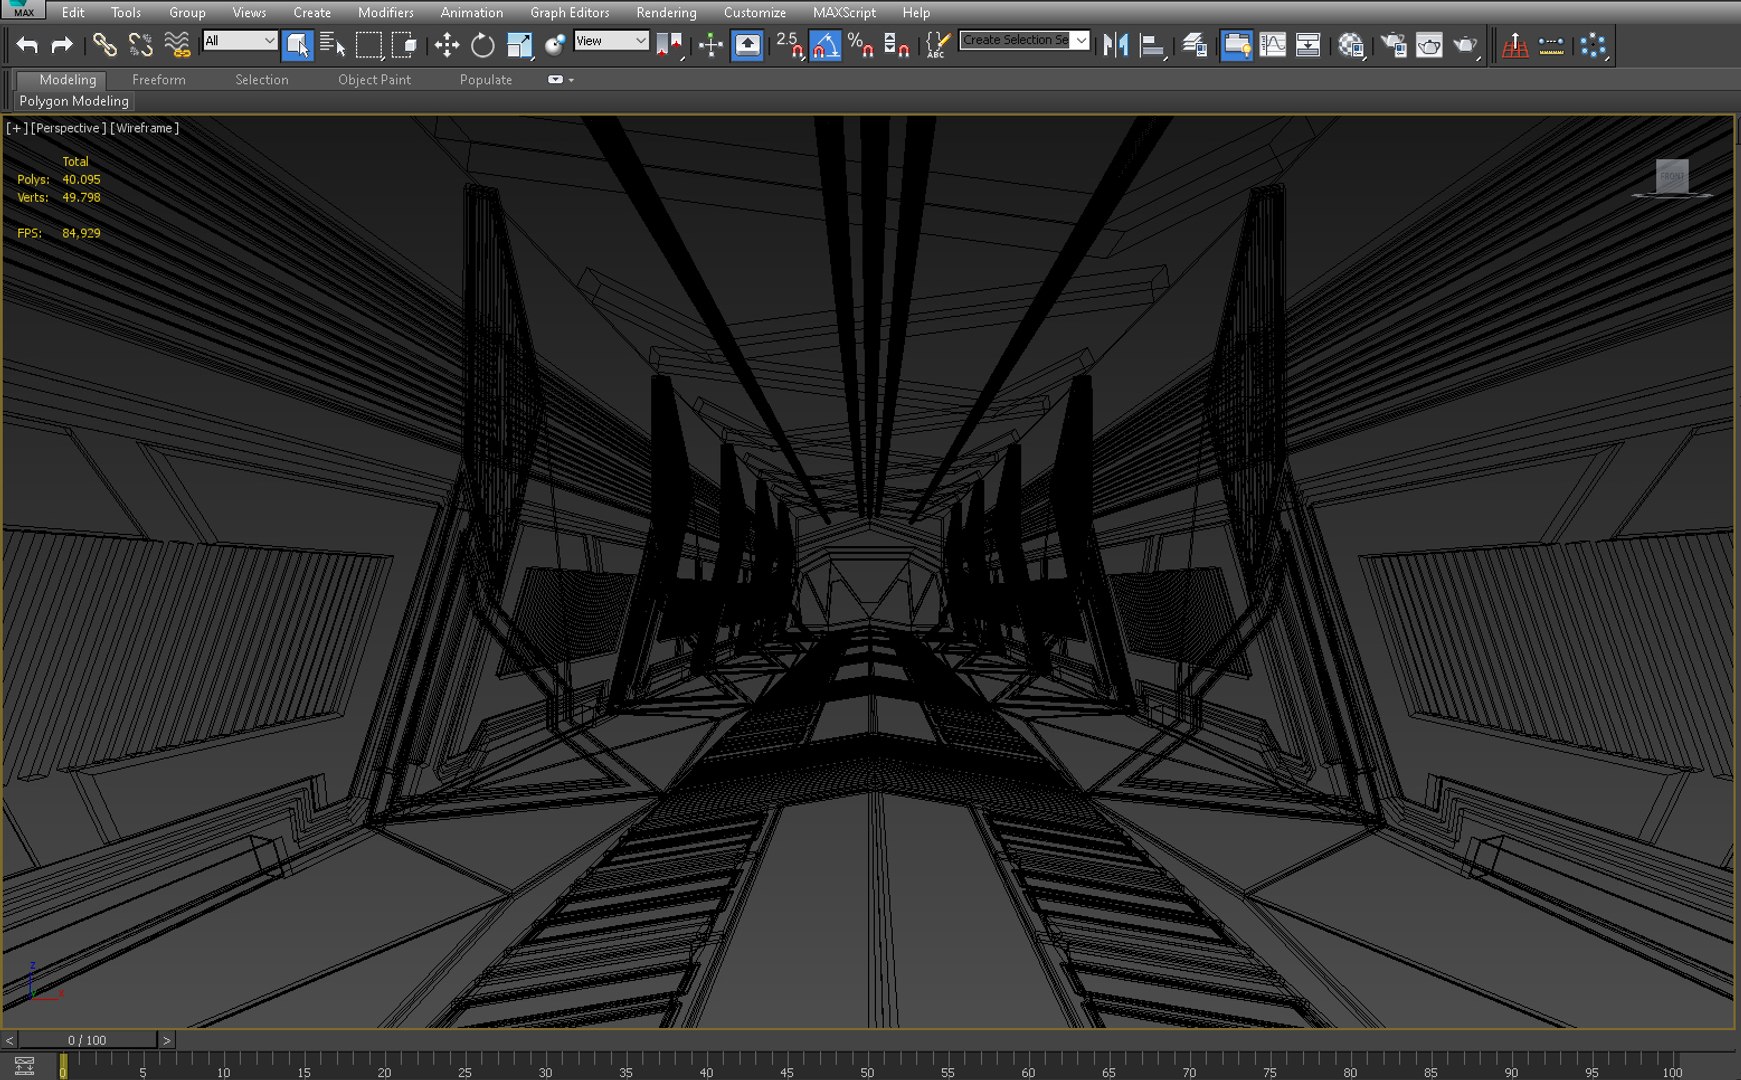Click the Perspective viewport label
Screen dimensions: 1741x1080
tap(68, 128)
